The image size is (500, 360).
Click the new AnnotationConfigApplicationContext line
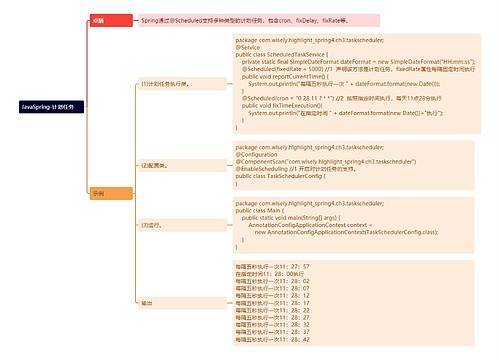[x=346, y=232]
